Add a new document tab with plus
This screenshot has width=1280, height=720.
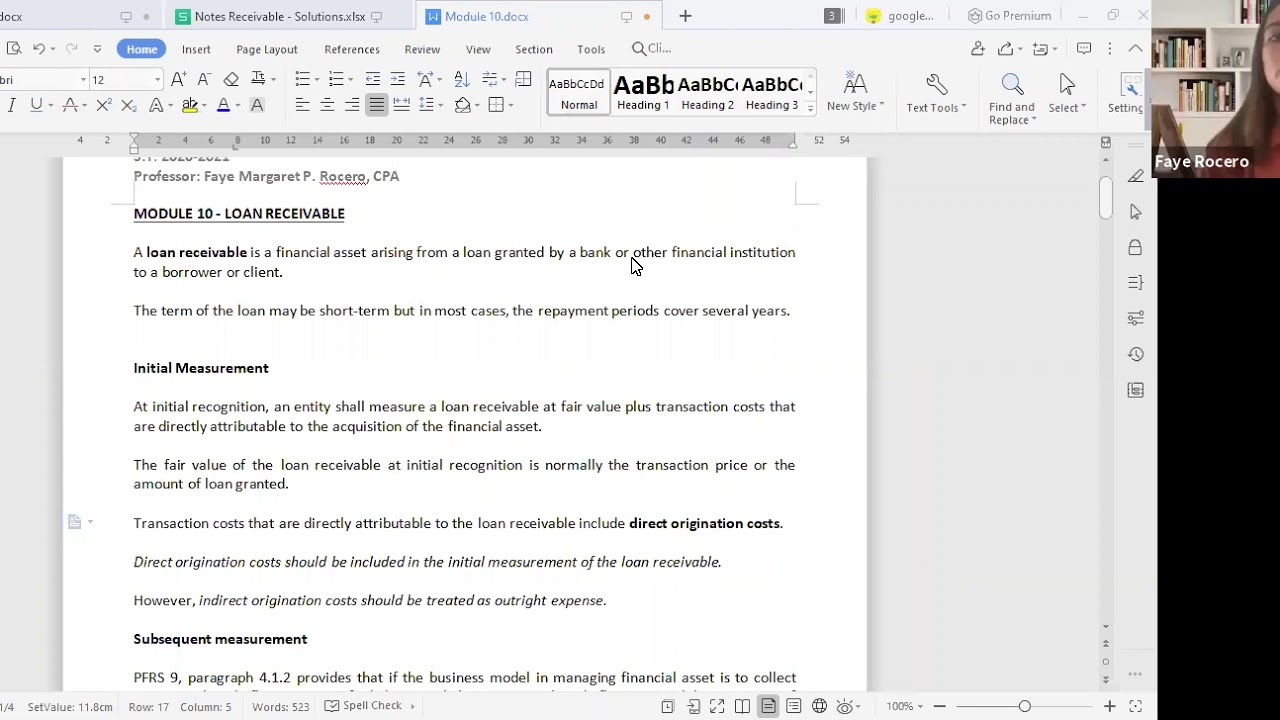pyautogui.click(x=685, y=16)
